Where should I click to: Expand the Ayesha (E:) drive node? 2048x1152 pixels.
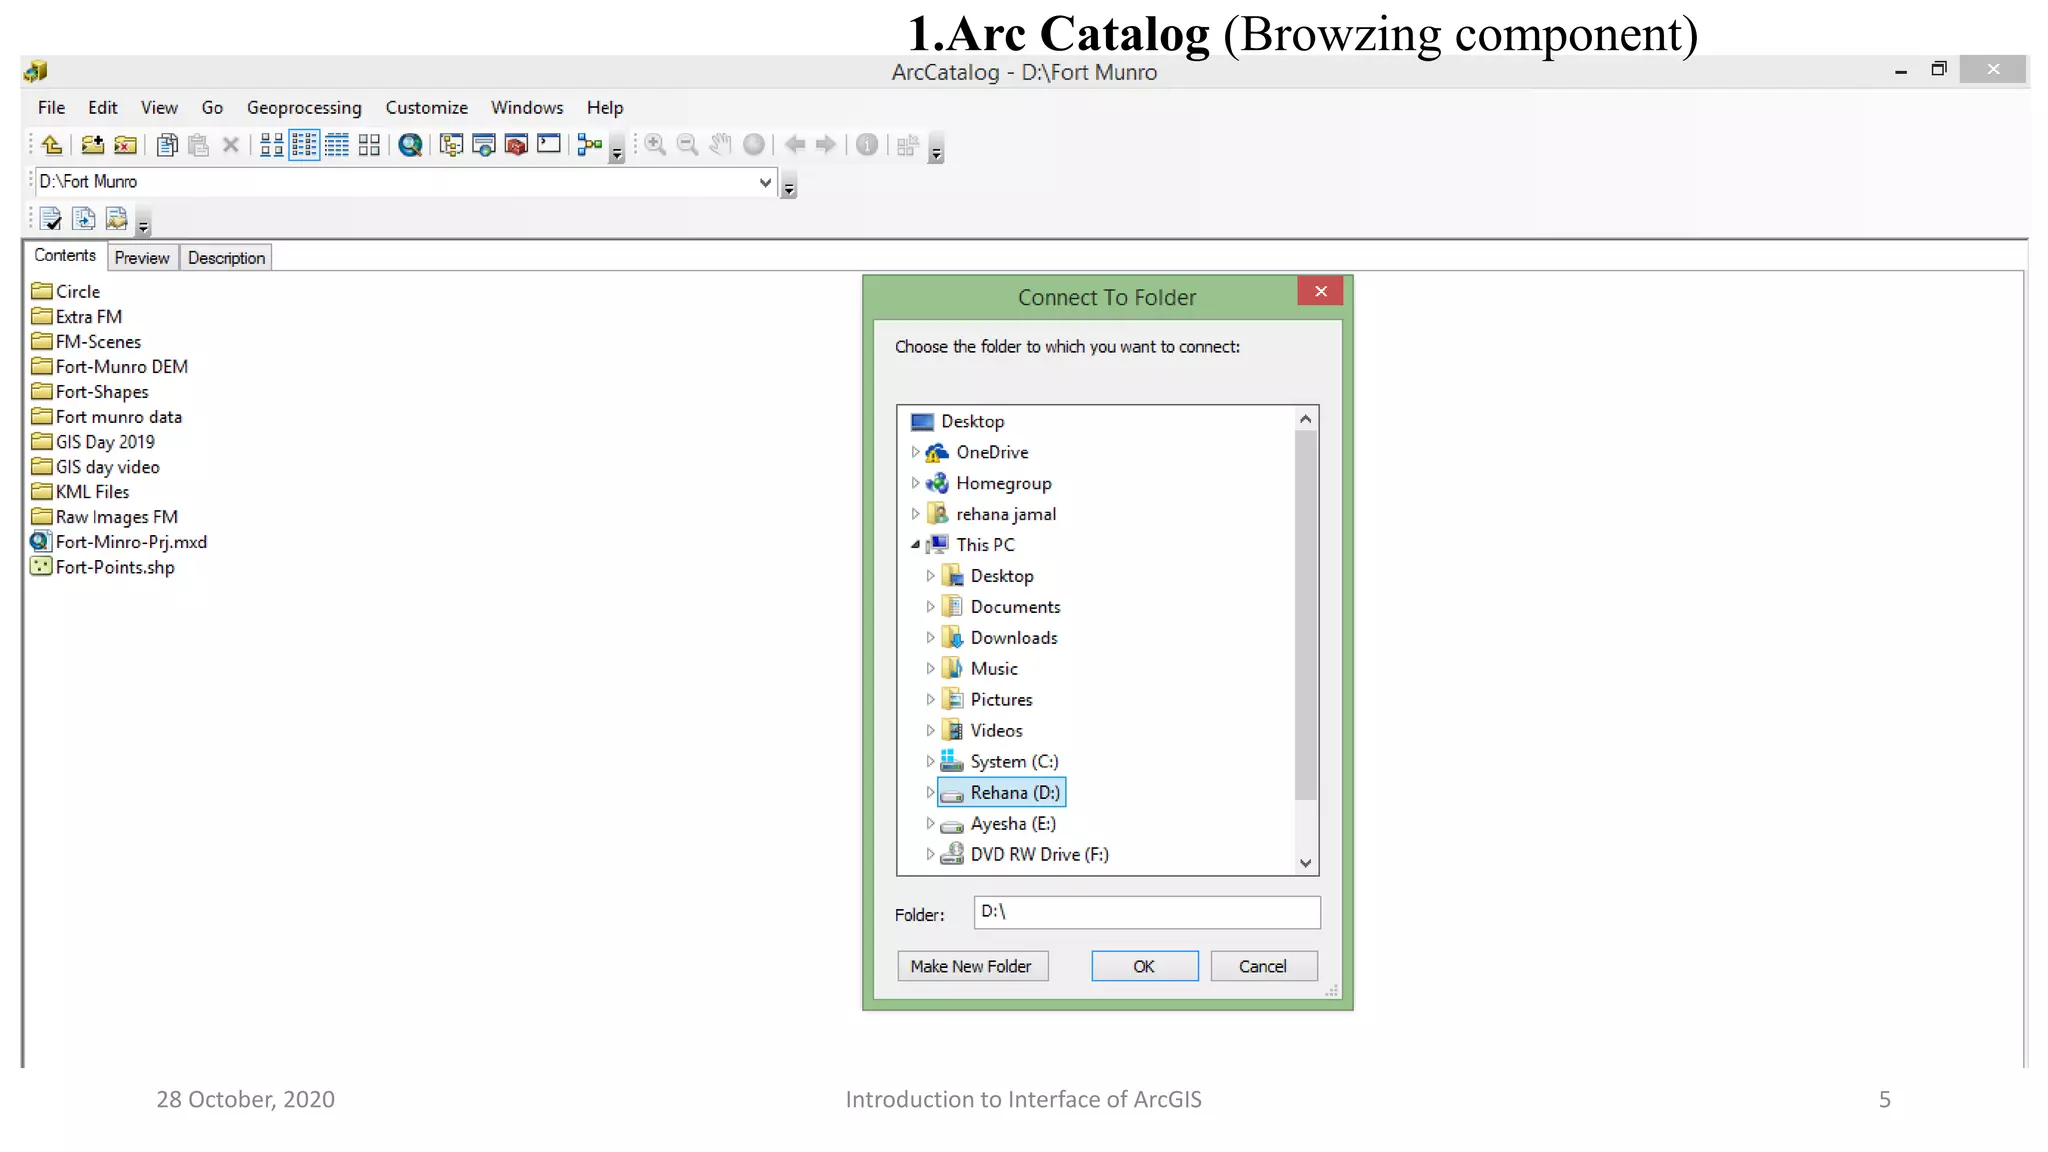[x=930, y=824]
